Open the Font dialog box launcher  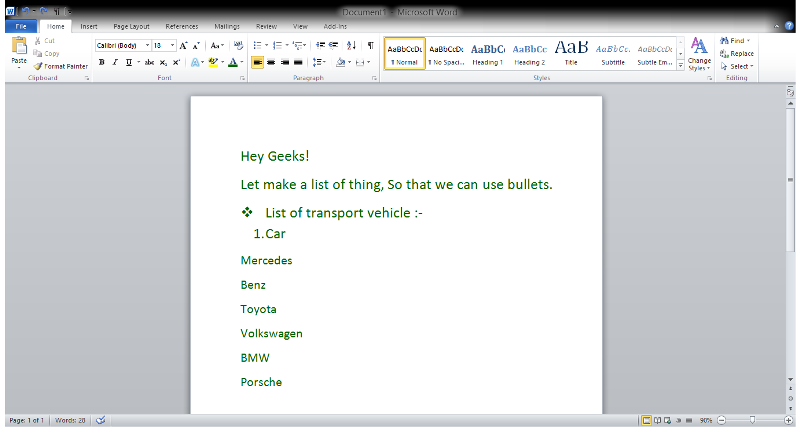click(x=242, y=78)
